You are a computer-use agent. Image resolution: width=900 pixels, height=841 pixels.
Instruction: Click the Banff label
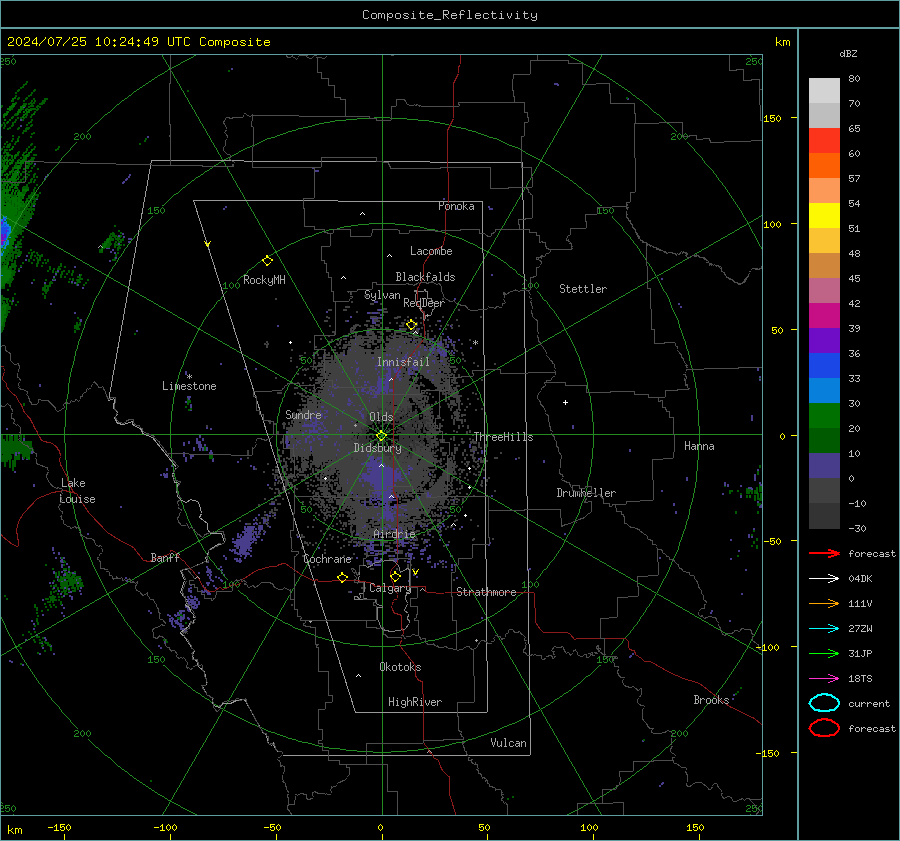pos(165,557)
